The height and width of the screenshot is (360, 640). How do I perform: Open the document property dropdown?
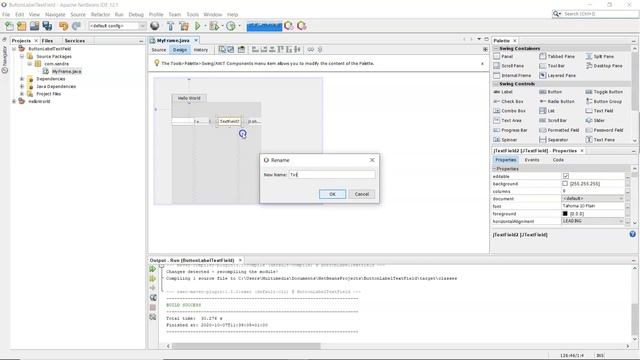coord(593,198)
